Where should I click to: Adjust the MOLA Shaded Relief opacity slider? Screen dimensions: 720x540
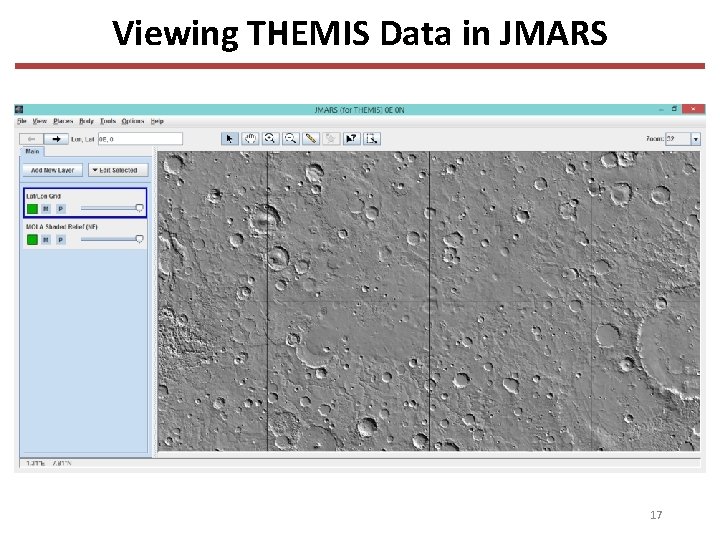(112, 239)
